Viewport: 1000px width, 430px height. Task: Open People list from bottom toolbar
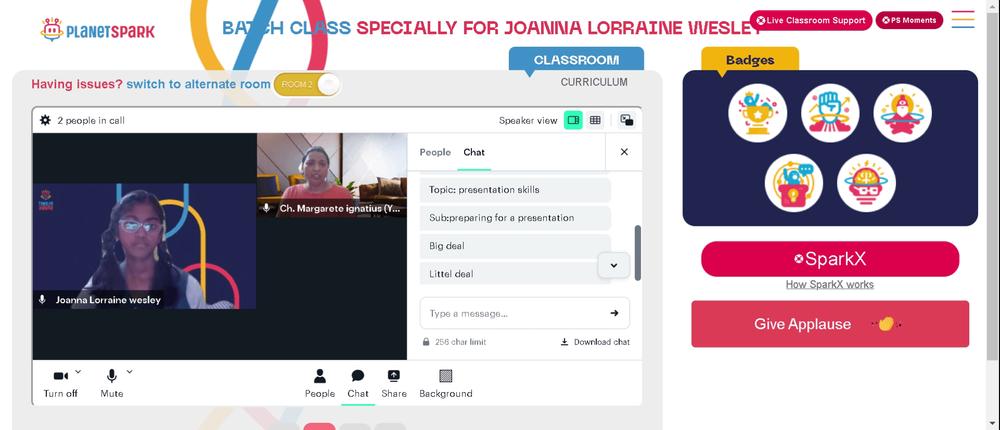coord(320,385)
